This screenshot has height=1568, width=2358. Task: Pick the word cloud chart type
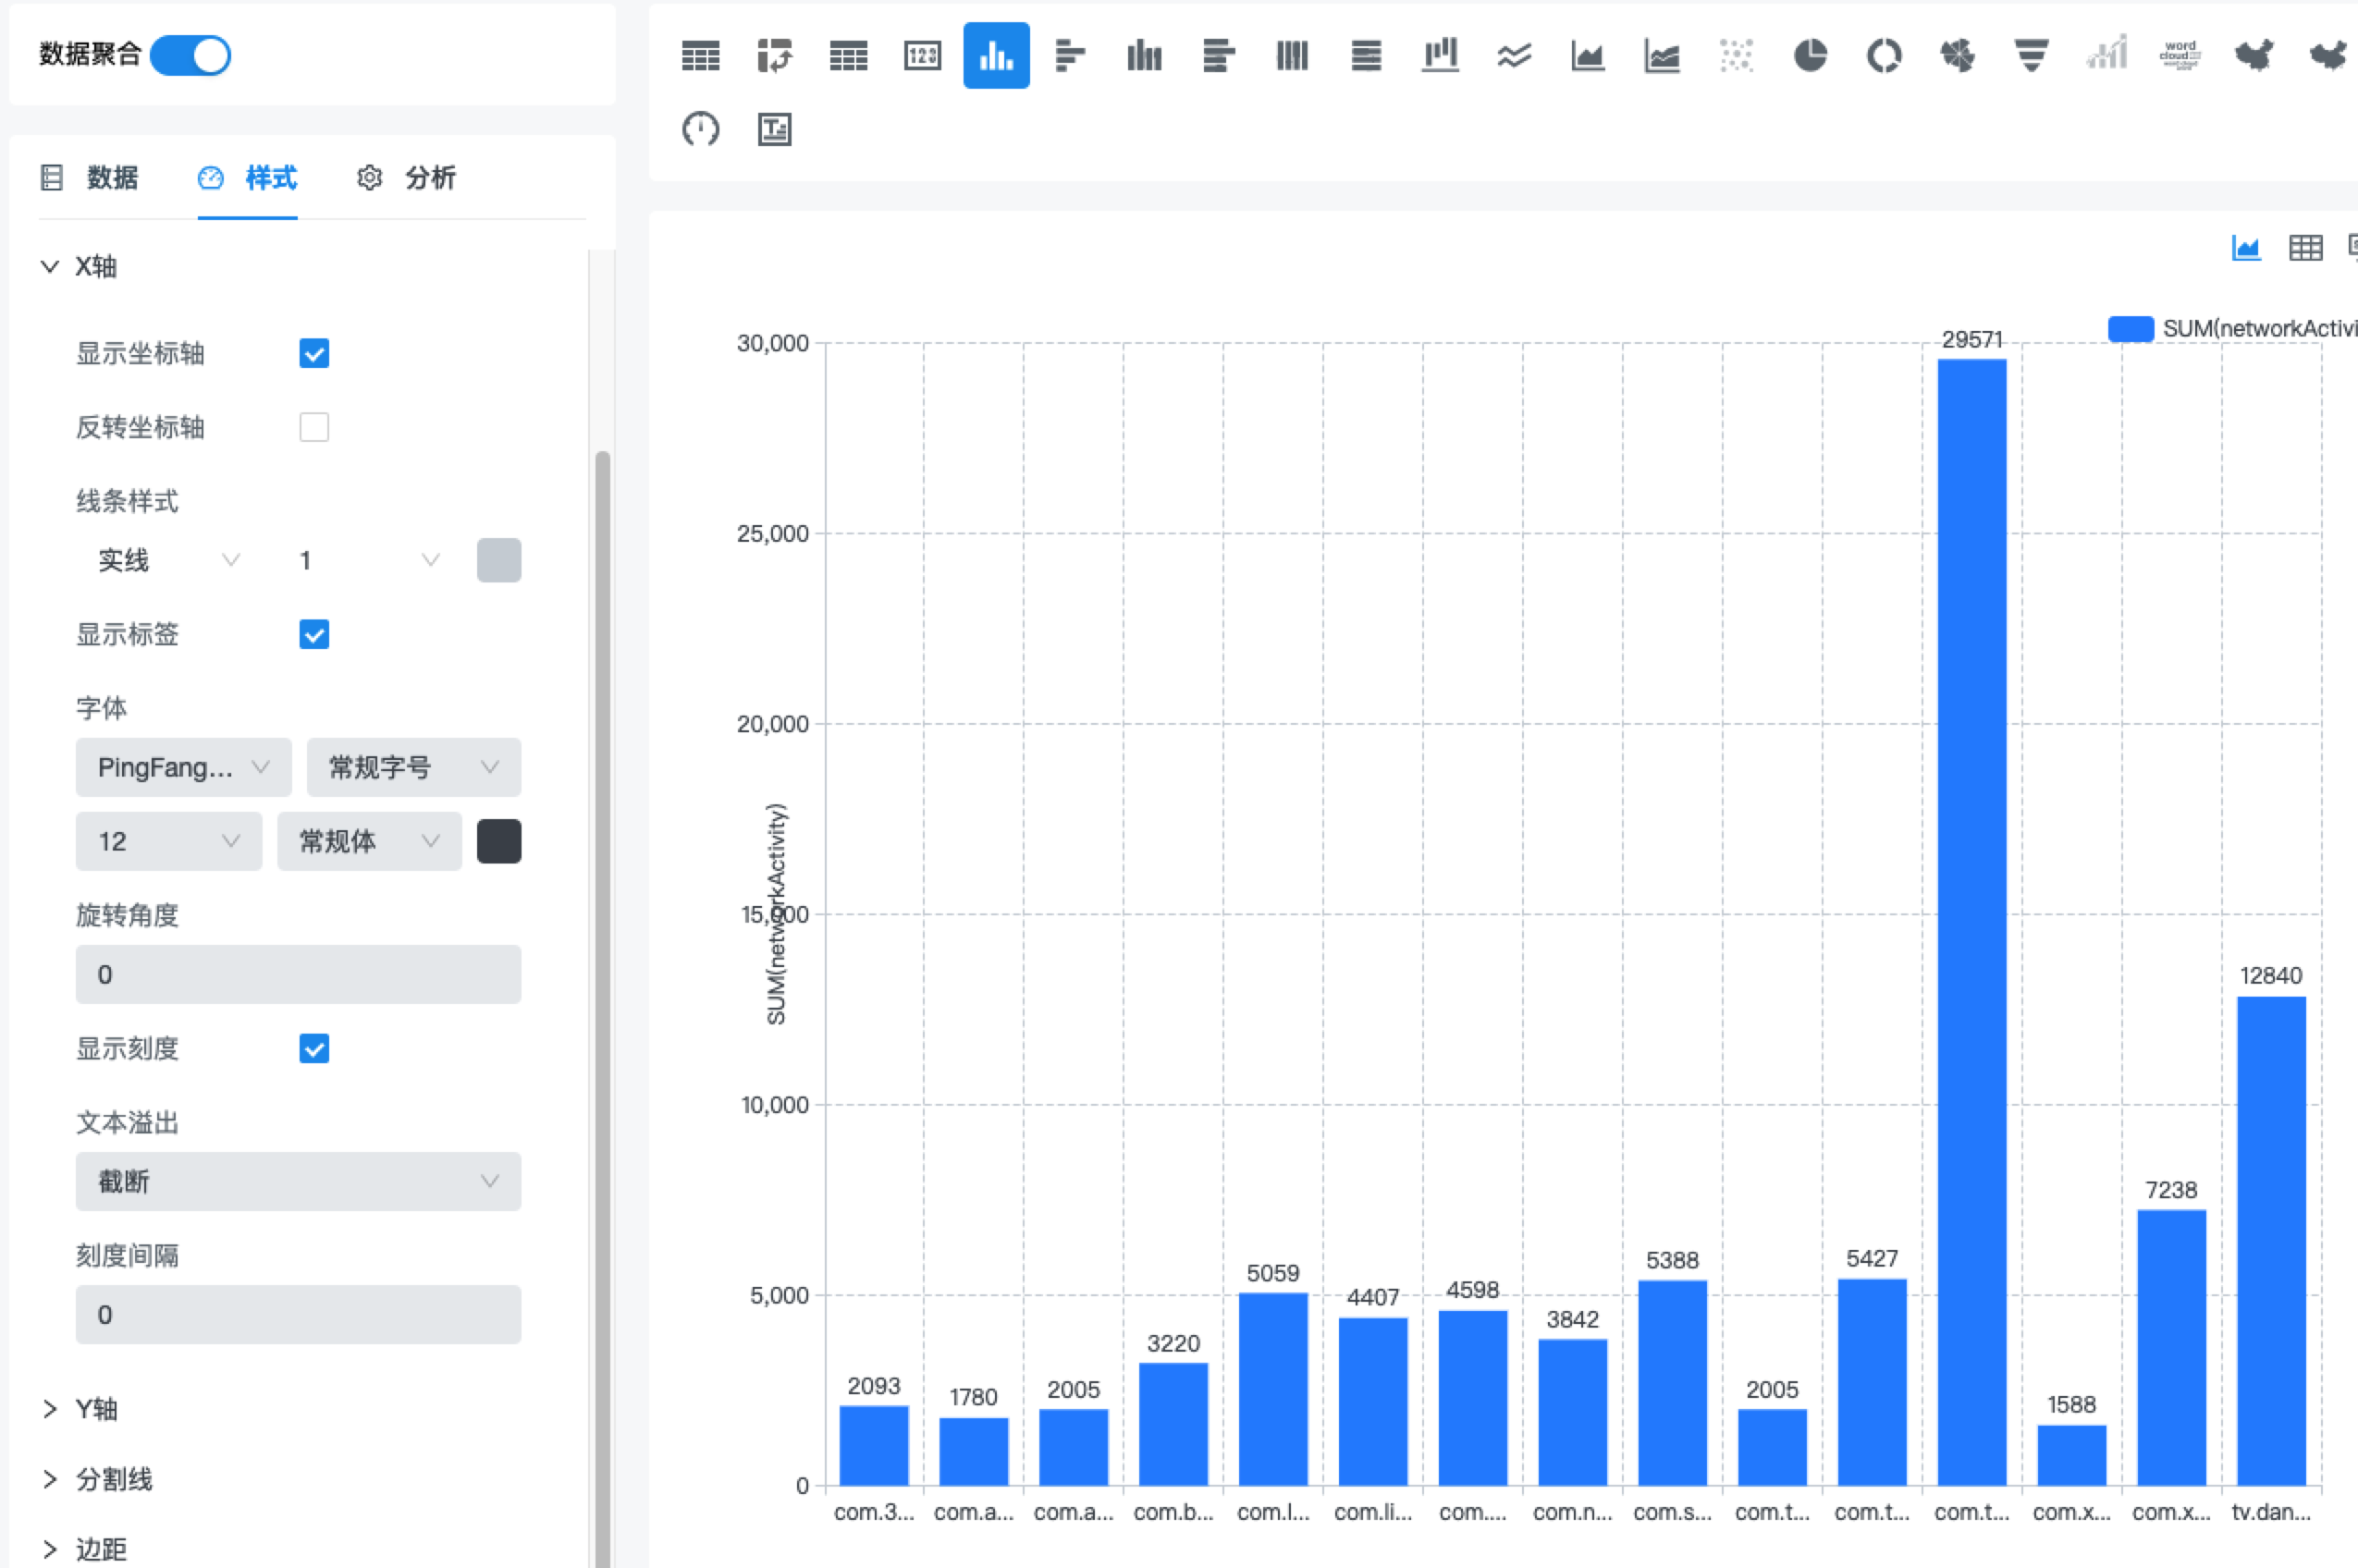tap(2179, 55)
